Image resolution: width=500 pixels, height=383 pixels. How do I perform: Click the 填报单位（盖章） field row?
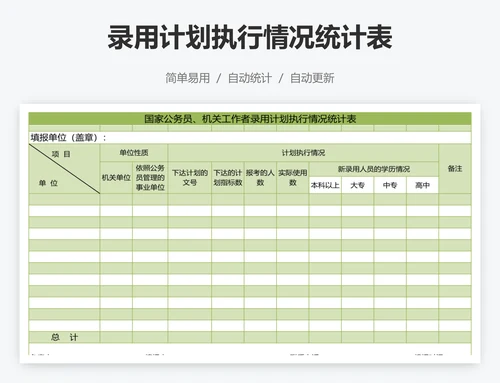pyautogui.click(x=250, y=137)
